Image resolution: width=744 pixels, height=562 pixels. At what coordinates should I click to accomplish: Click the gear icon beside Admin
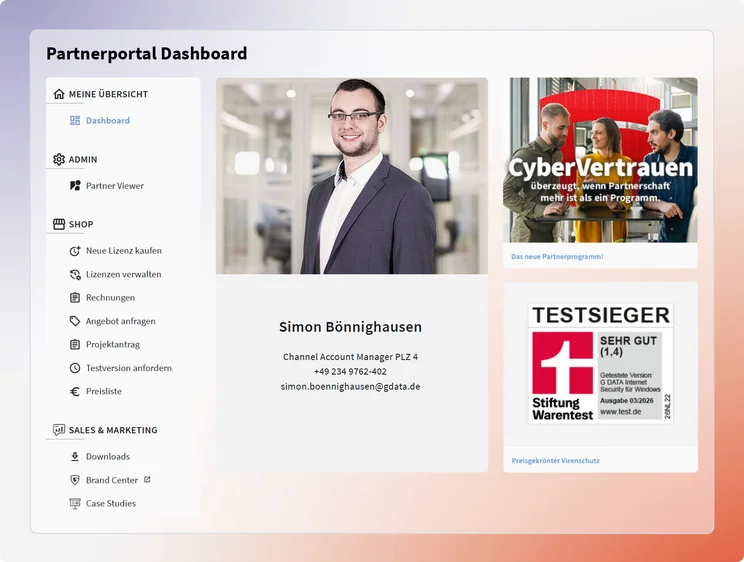click(x=59, y=159)
